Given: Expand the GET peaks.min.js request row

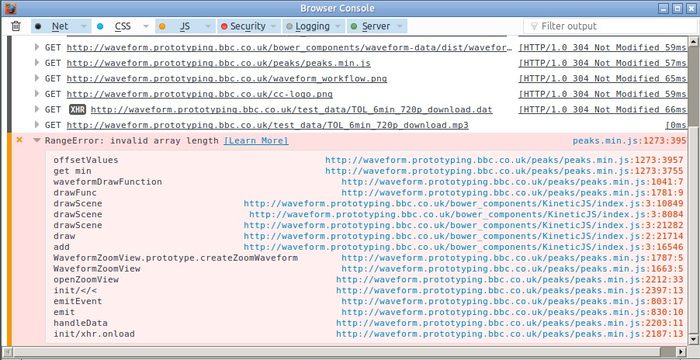Looking at the screenshot, I should [37, 63].
